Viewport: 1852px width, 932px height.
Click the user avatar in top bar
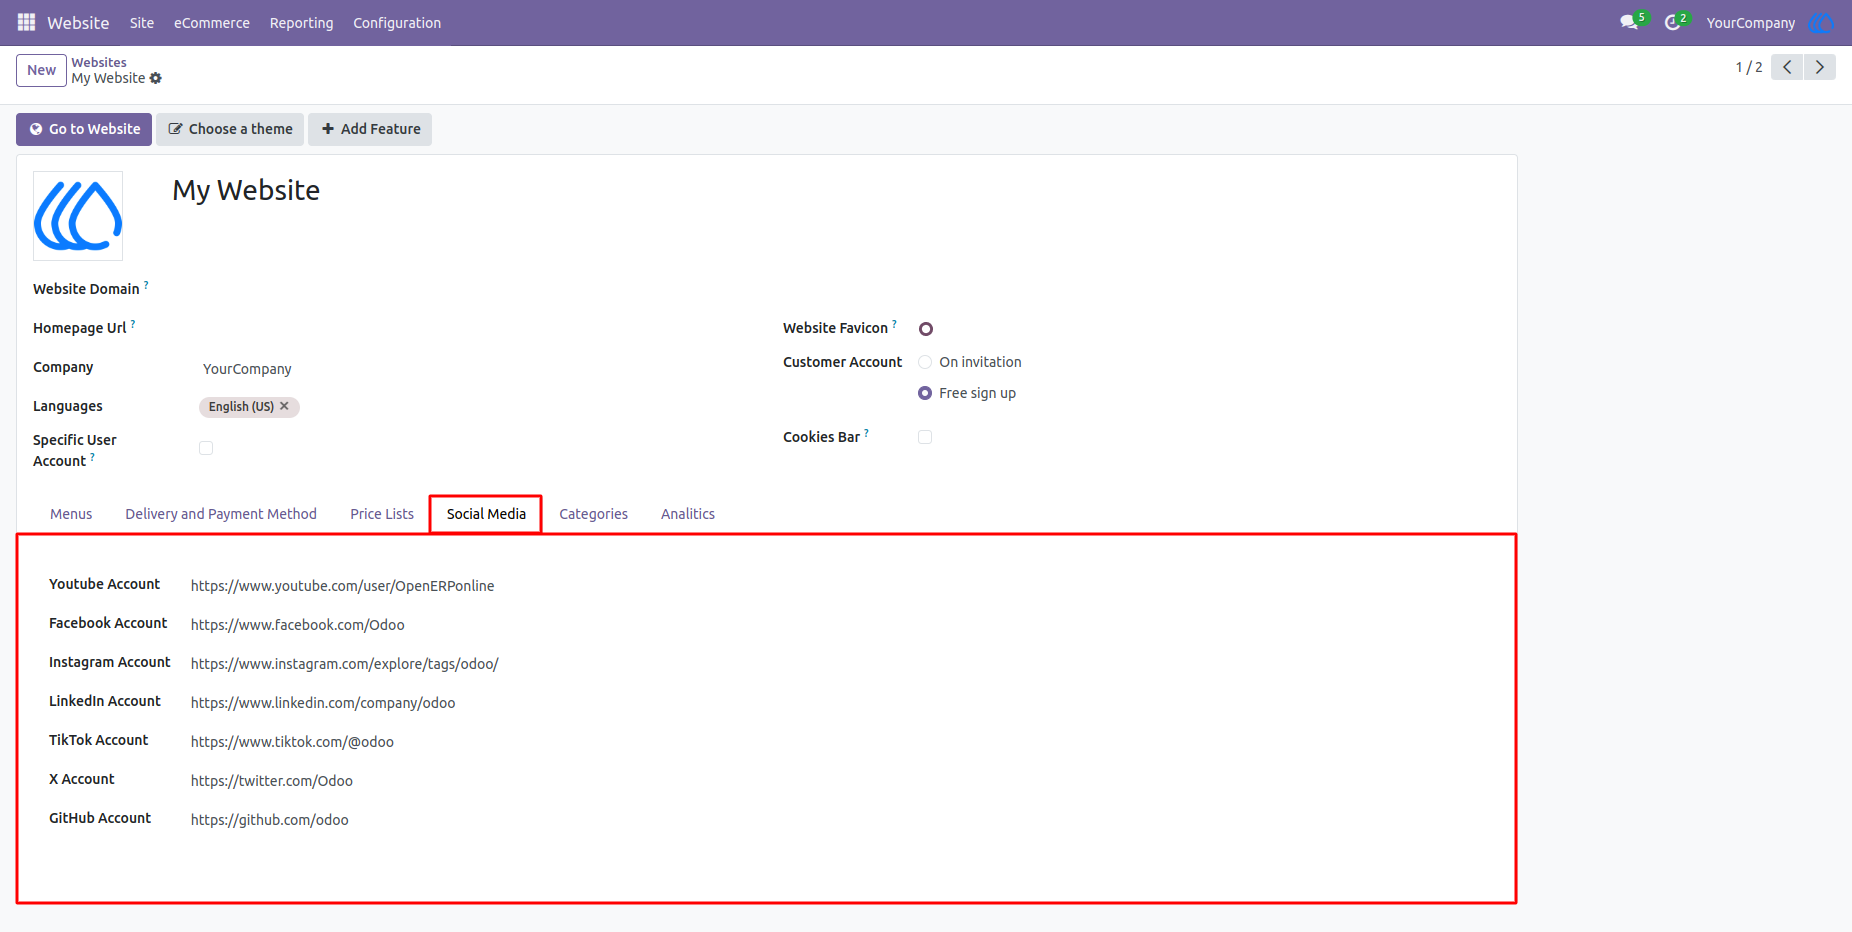click(x=1821, y=22)
